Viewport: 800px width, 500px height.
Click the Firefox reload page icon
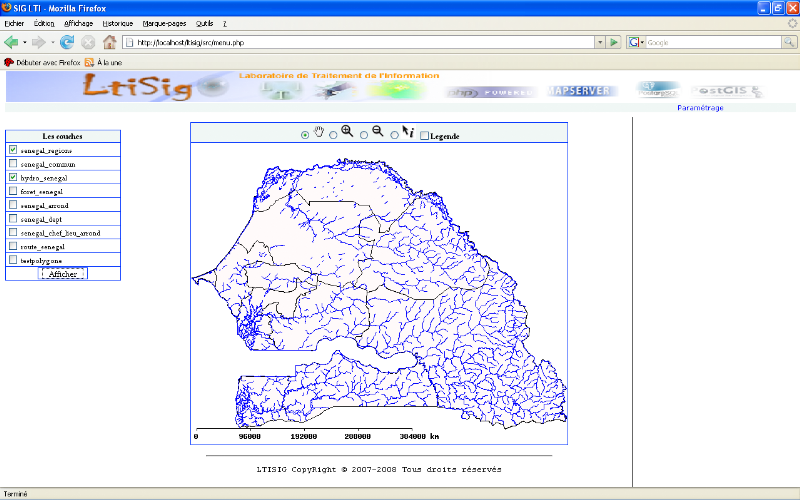click(x=67, y=42)
